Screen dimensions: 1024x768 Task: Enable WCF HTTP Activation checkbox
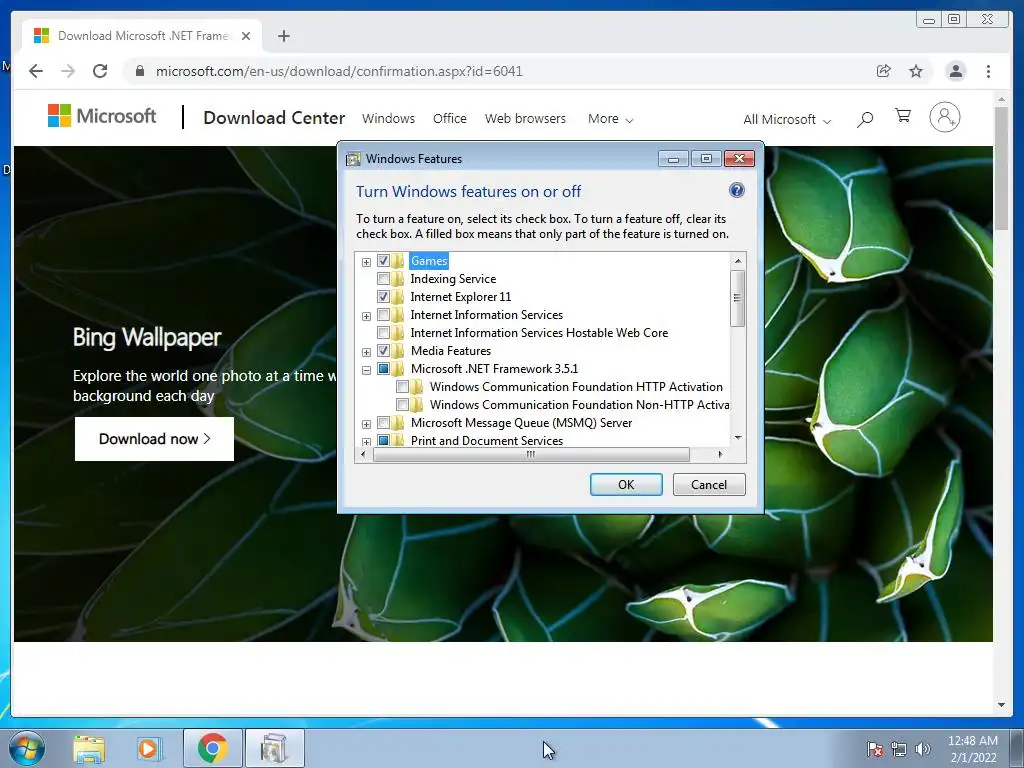tap(402, 387)
